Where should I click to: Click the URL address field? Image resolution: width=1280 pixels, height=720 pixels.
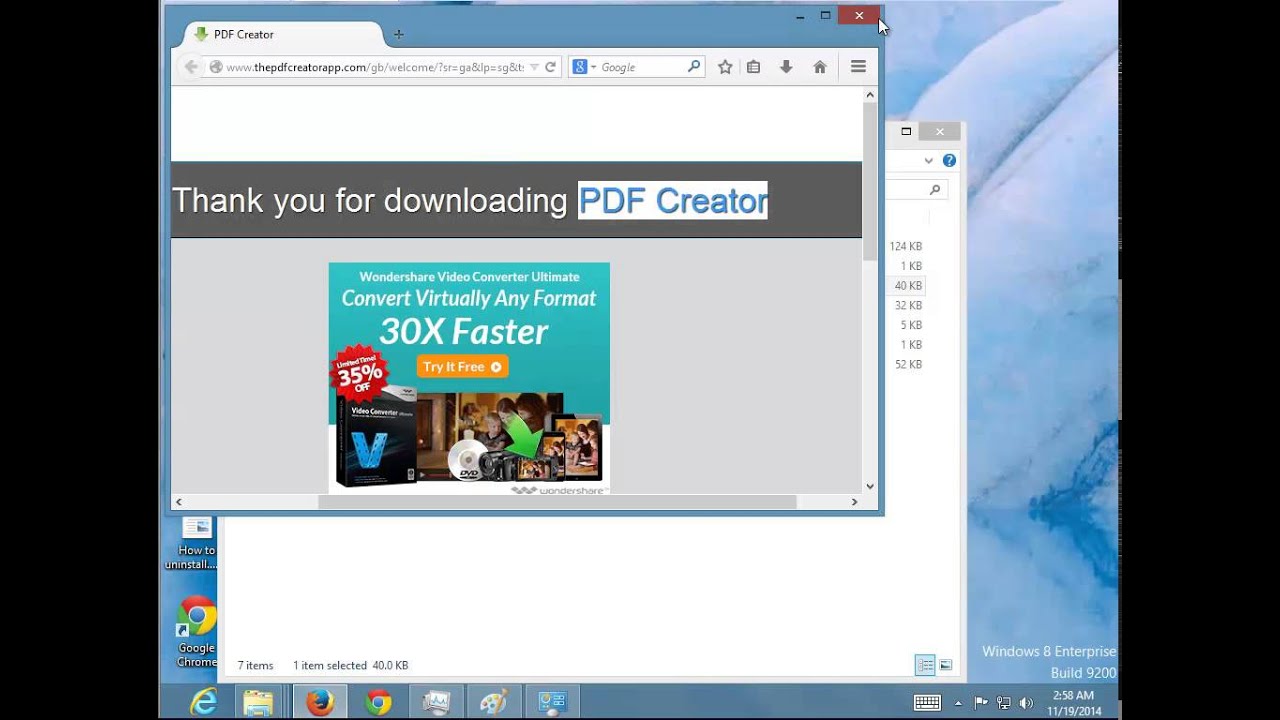point(374,67)
